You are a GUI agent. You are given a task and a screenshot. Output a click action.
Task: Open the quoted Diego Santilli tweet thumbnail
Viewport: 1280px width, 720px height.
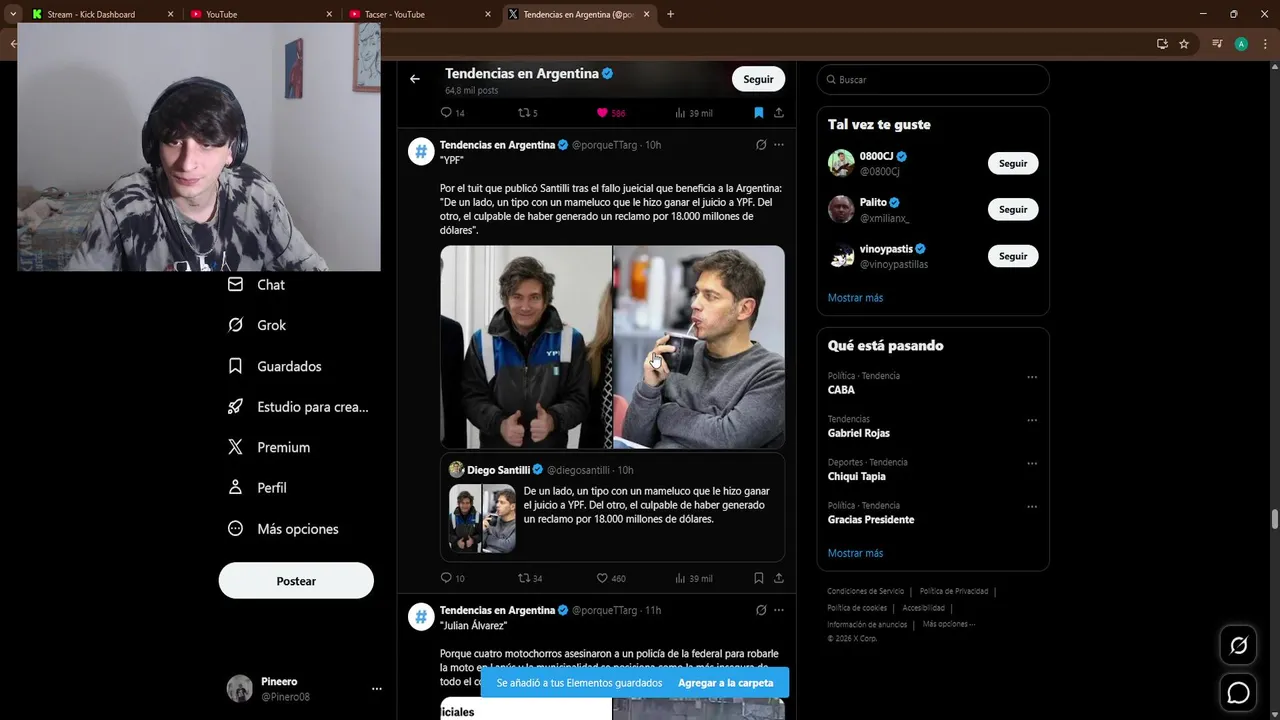[482, 519]
